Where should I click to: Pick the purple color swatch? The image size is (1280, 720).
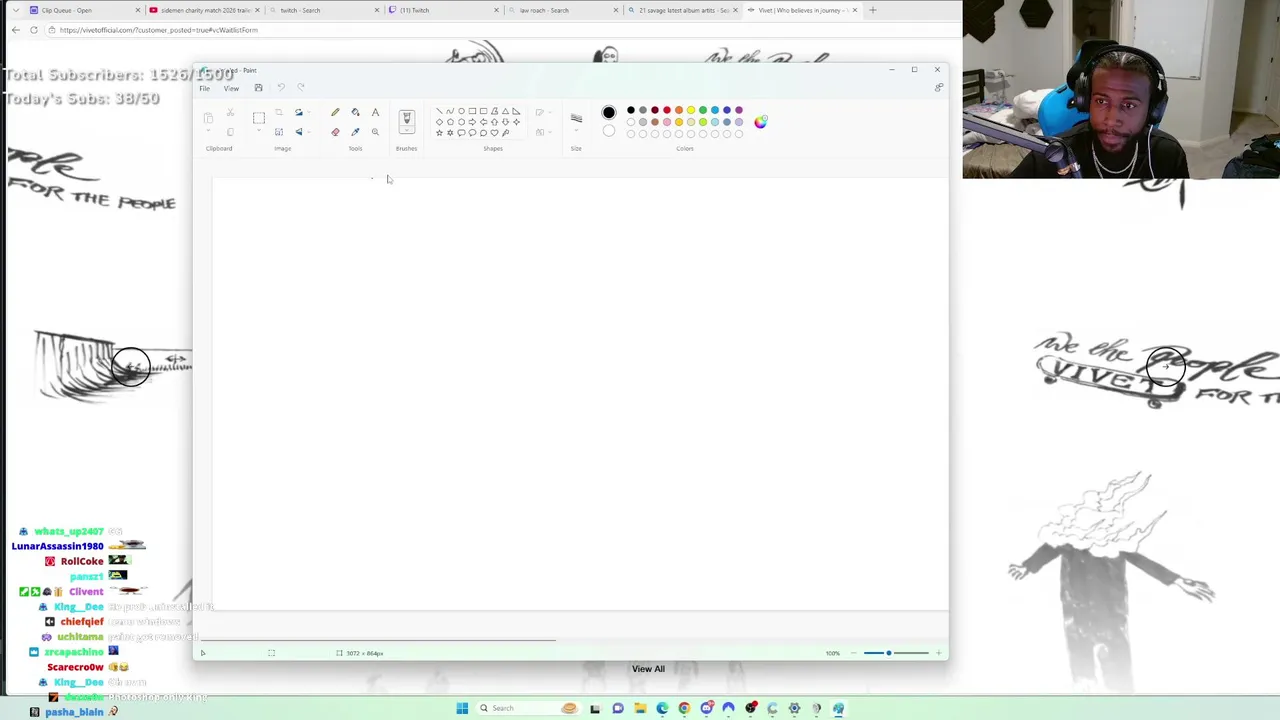pyautogui.click(x=739, y=111)
